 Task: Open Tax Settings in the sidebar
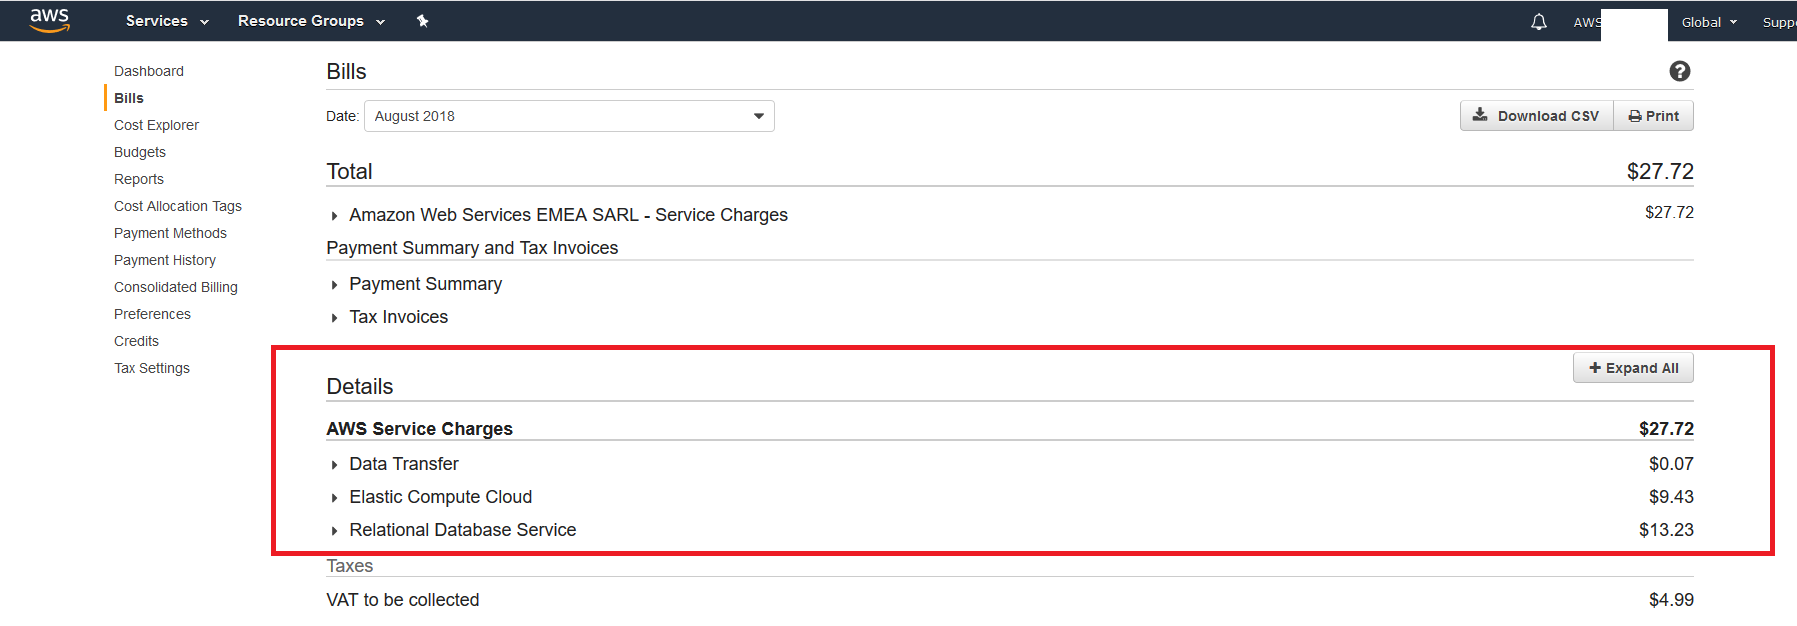click(152, 368)
